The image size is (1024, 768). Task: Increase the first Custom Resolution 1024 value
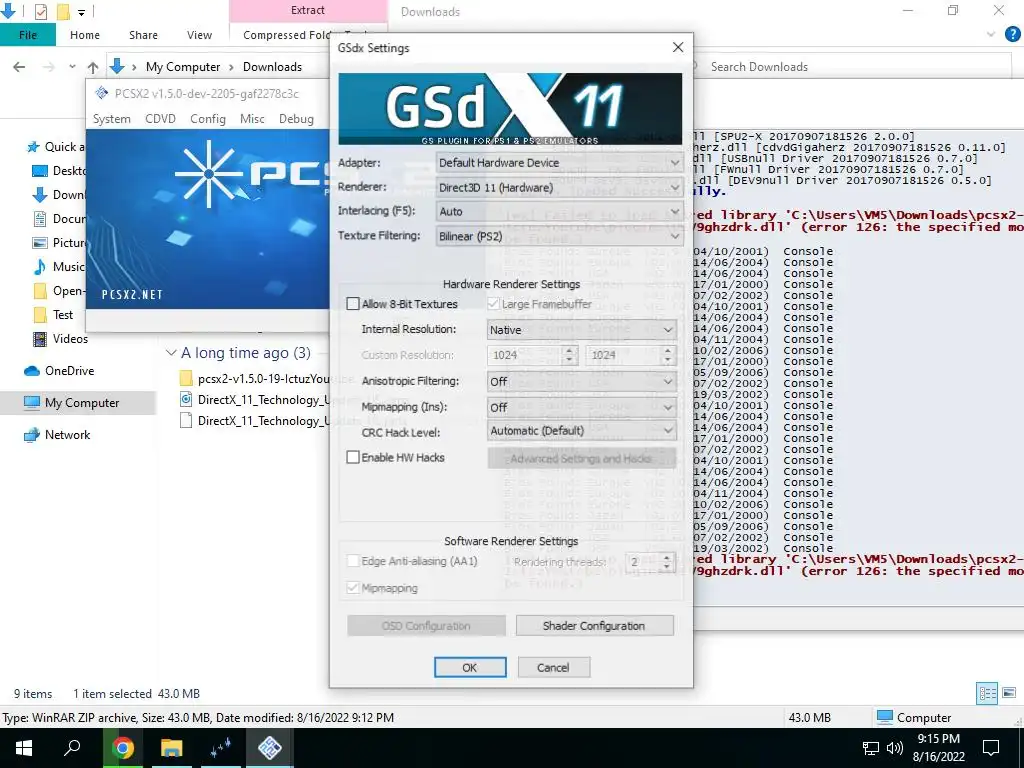click(569, 351)
